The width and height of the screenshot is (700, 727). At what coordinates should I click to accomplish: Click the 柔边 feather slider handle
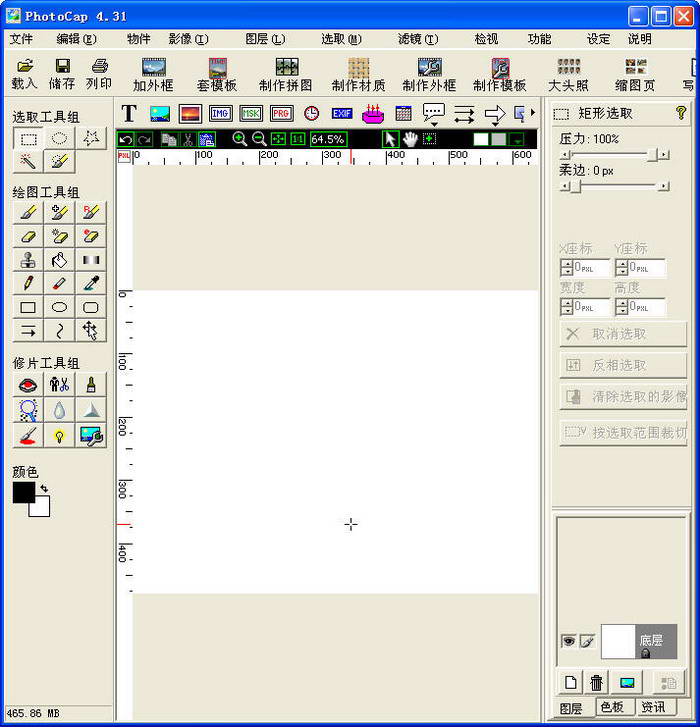click(x=575, y=186)
